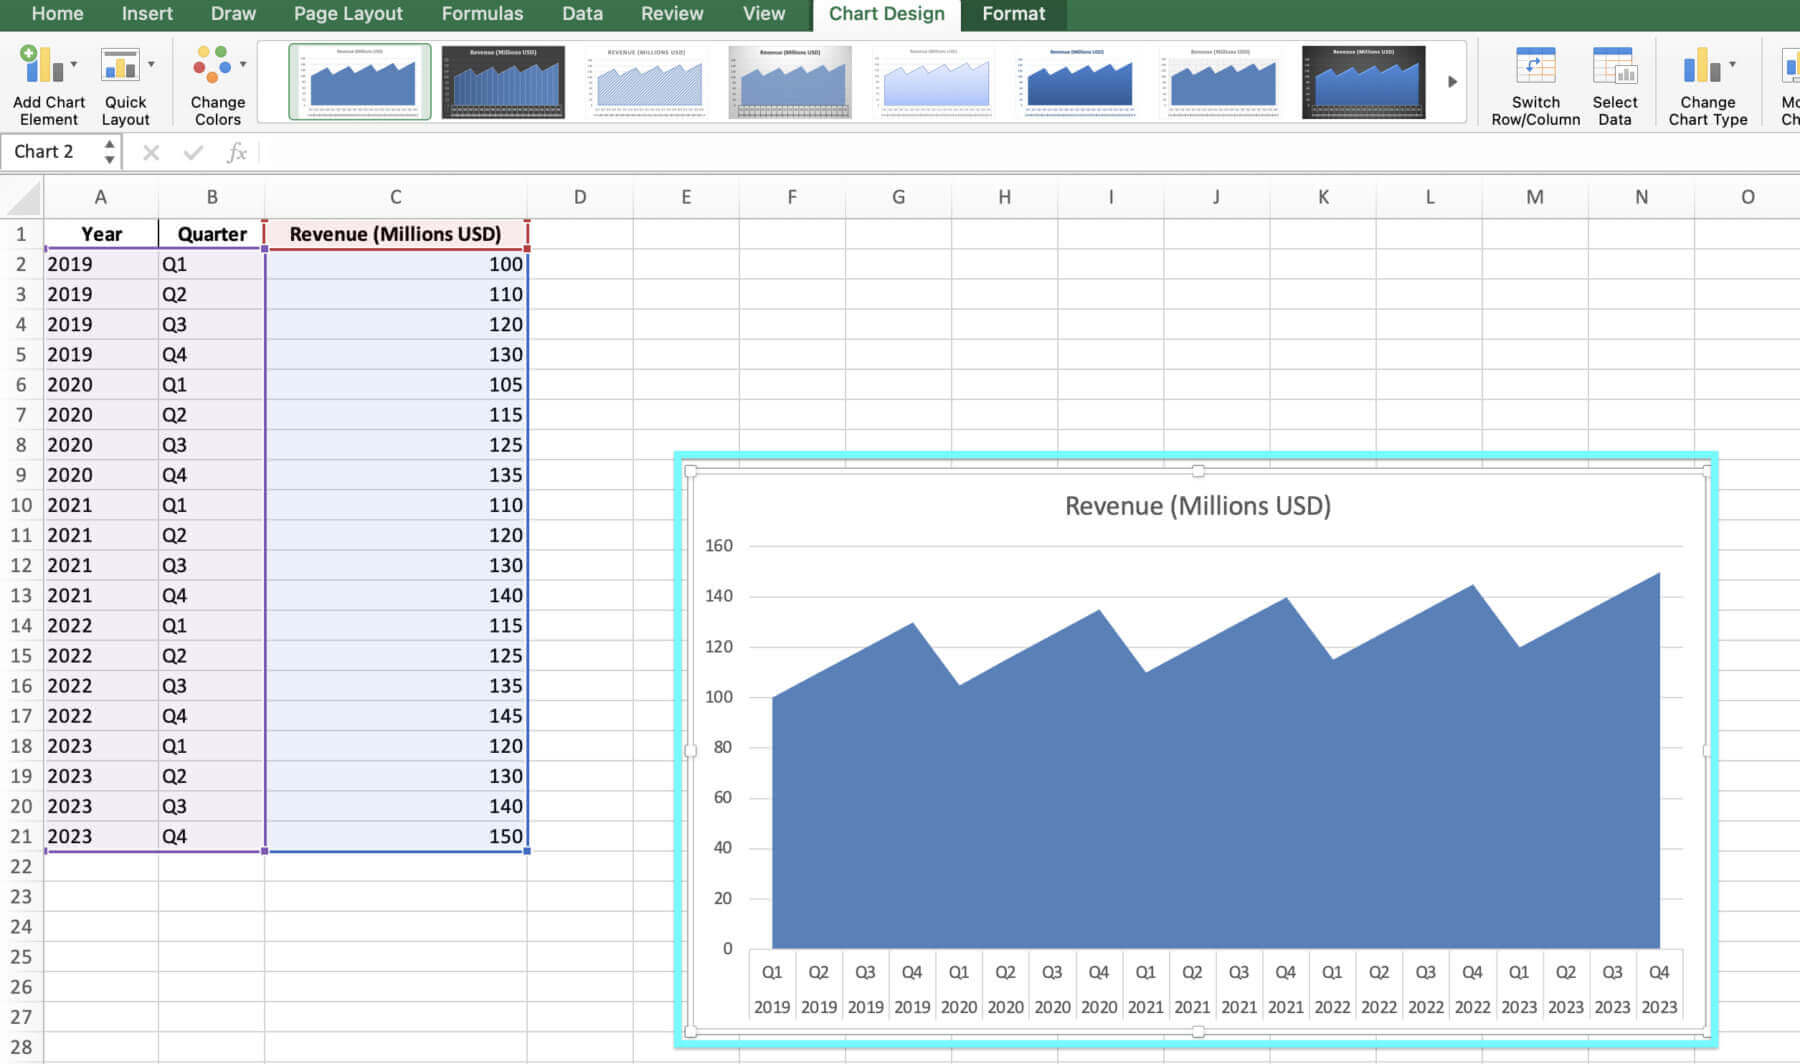This screenshot has width=1800, height=1064.
Task: Select cell A18 containing 2023
Action: tap(101, 746)
